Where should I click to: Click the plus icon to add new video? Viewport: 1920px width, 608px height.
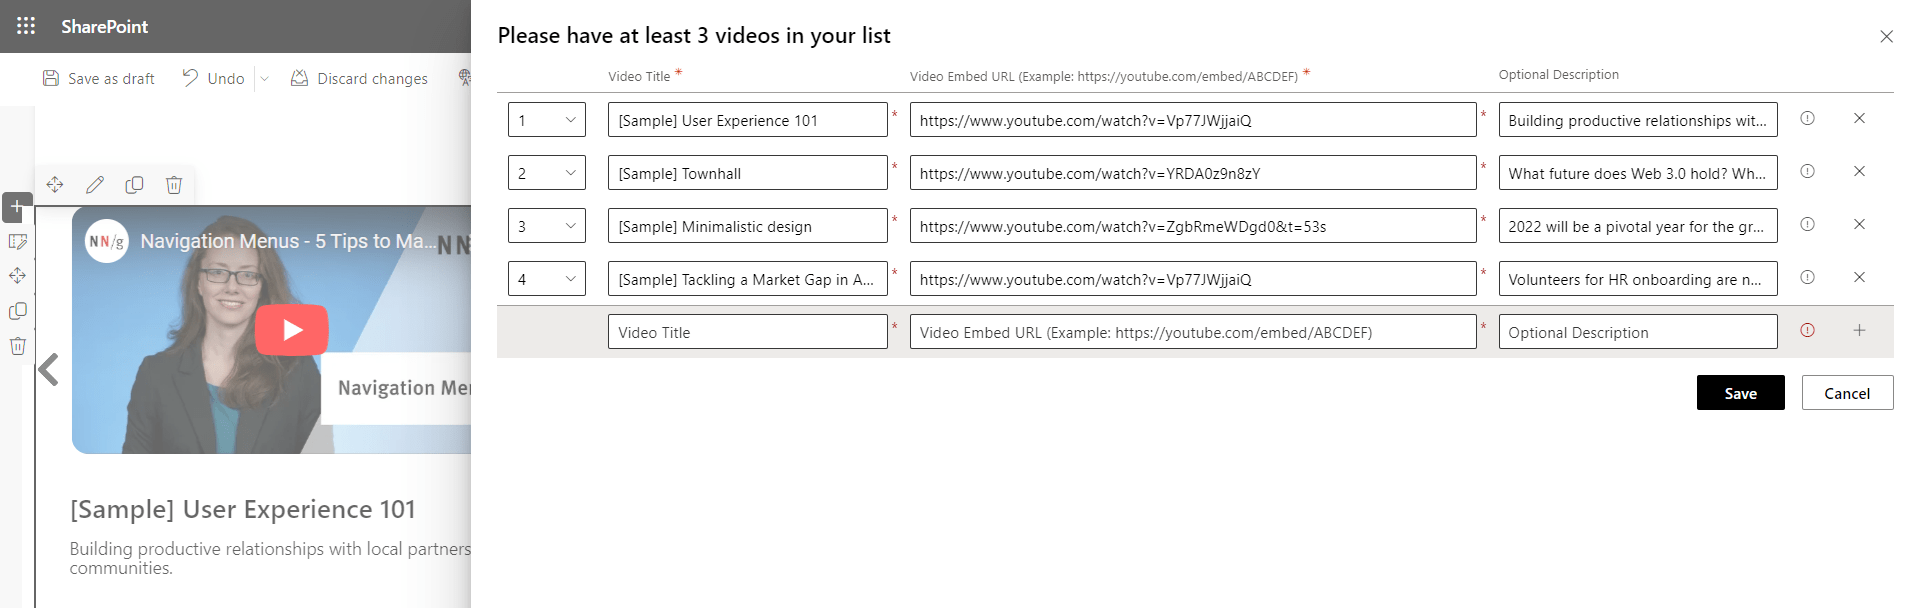coord(1859,330)
